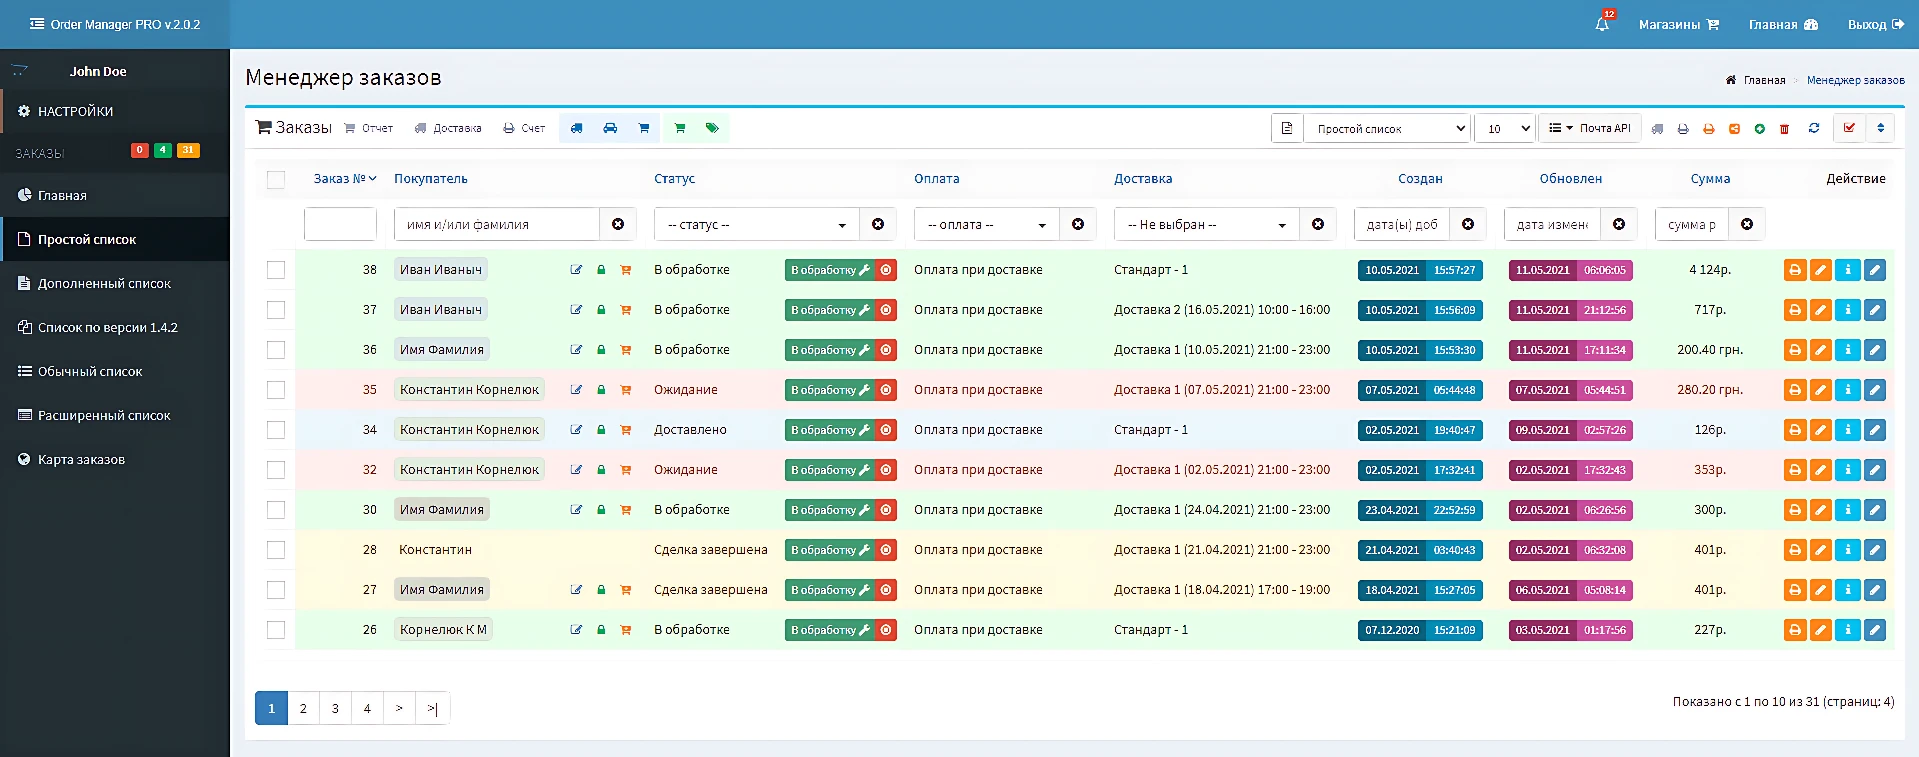Viewport: 1919px width, 757px height.
Task: Click the red check-mark button in toolbar
Action: 1849,128
